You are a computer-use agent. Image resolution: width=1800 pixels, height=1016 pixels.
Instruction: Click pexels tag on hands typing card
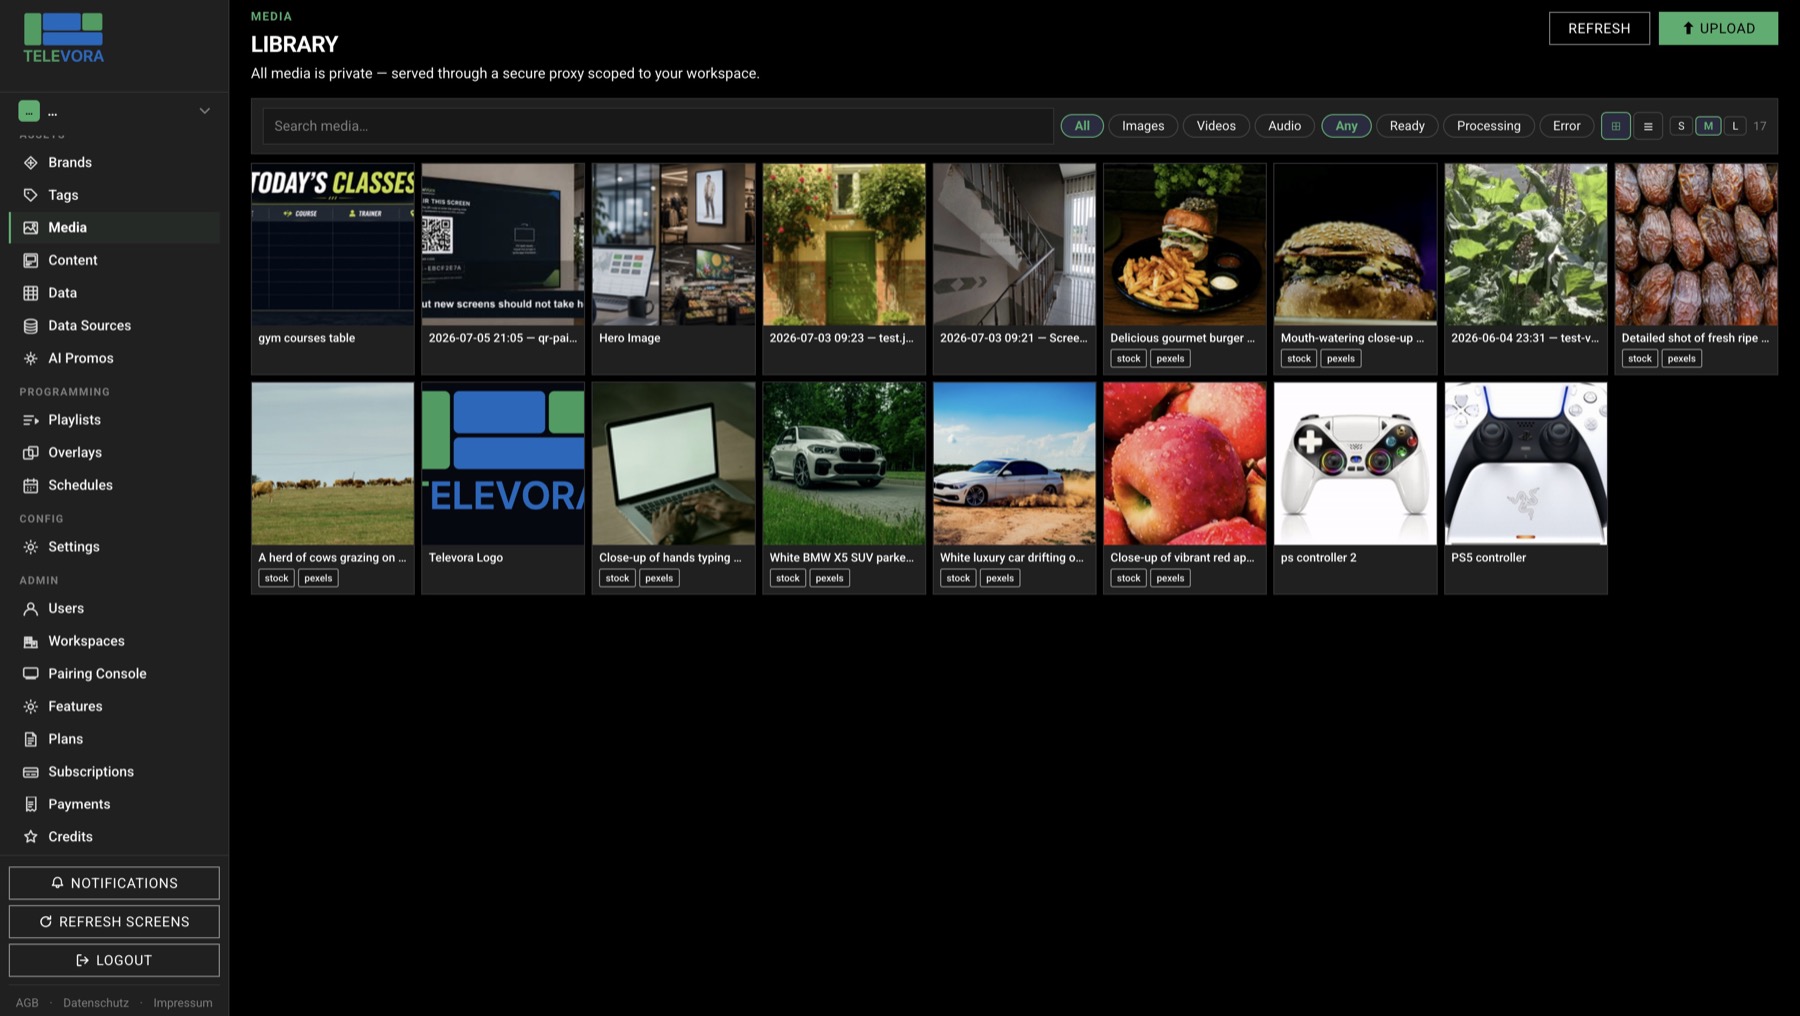click(659, 578)
